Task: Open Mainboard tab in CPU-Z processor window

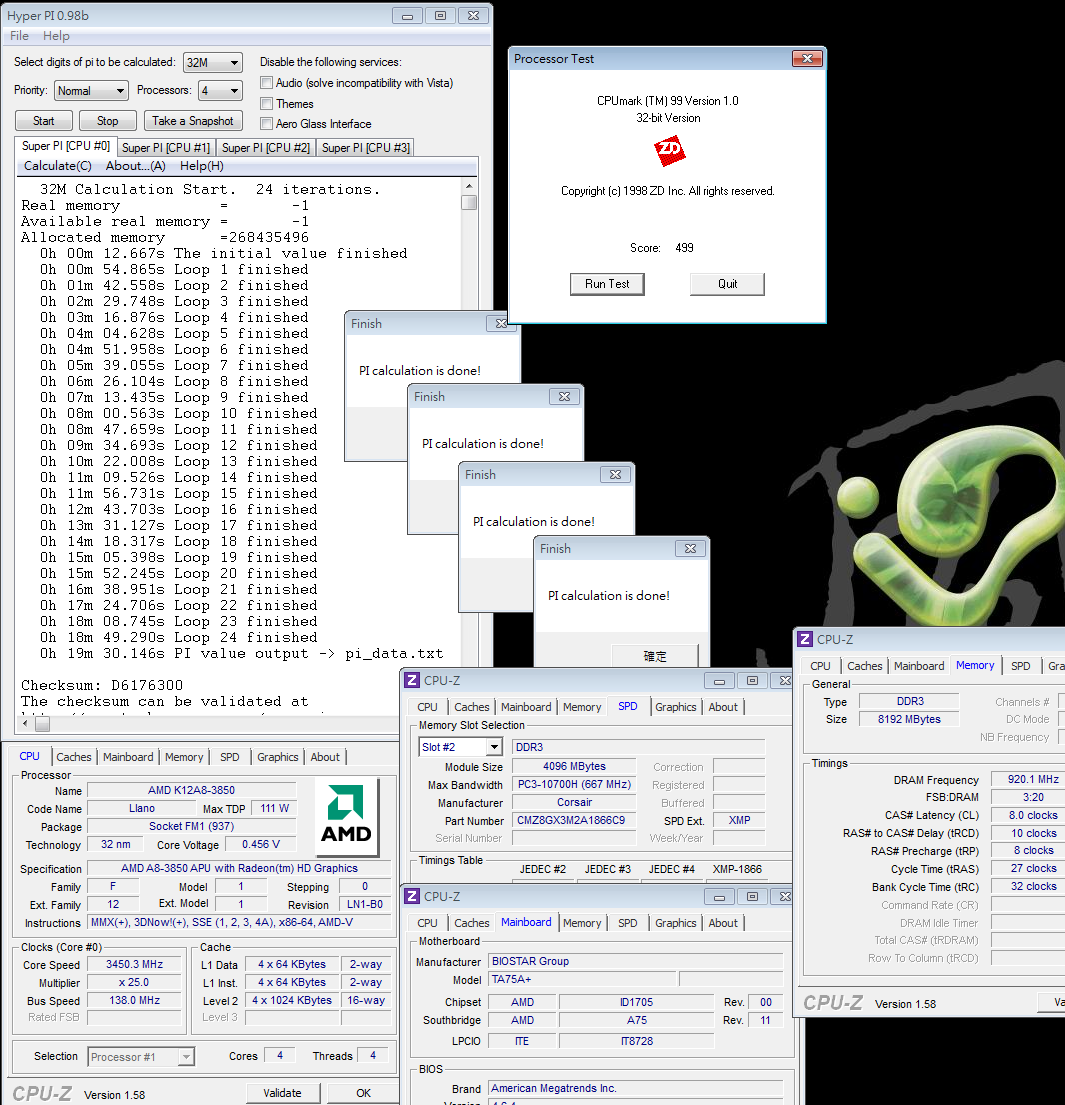Action: tap(128, 757)
